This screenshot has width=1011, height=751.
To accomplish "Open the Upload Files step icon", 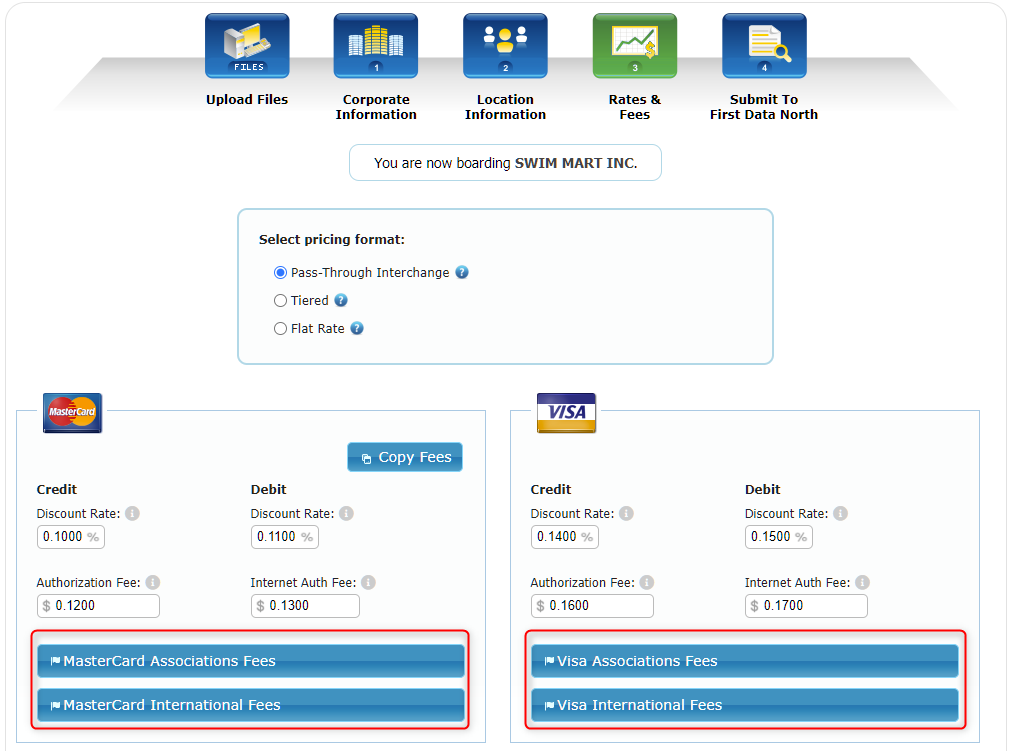I will pyautogui.click(x=247, y=46).
